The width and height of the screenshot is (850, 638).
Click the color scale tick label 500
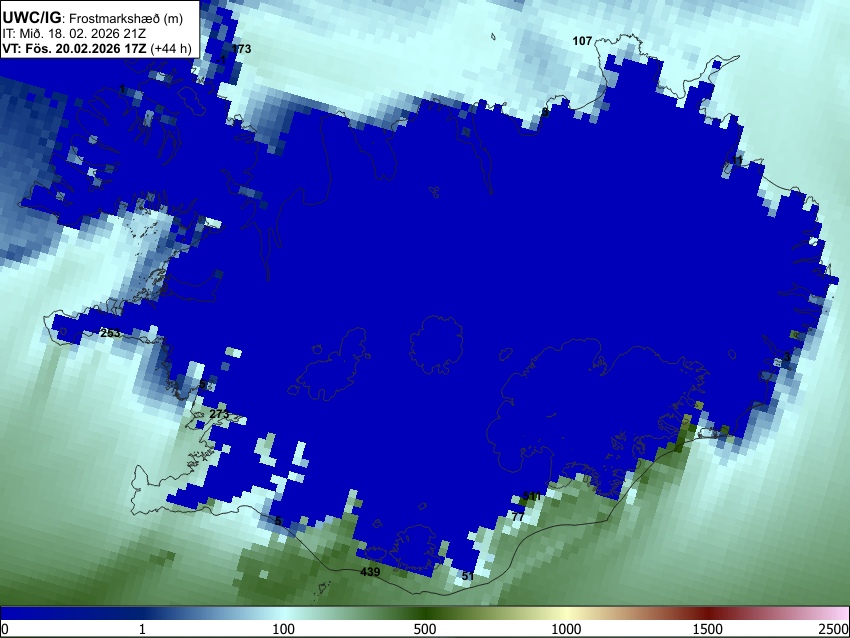pyautogui.click(x=425, y=629)
